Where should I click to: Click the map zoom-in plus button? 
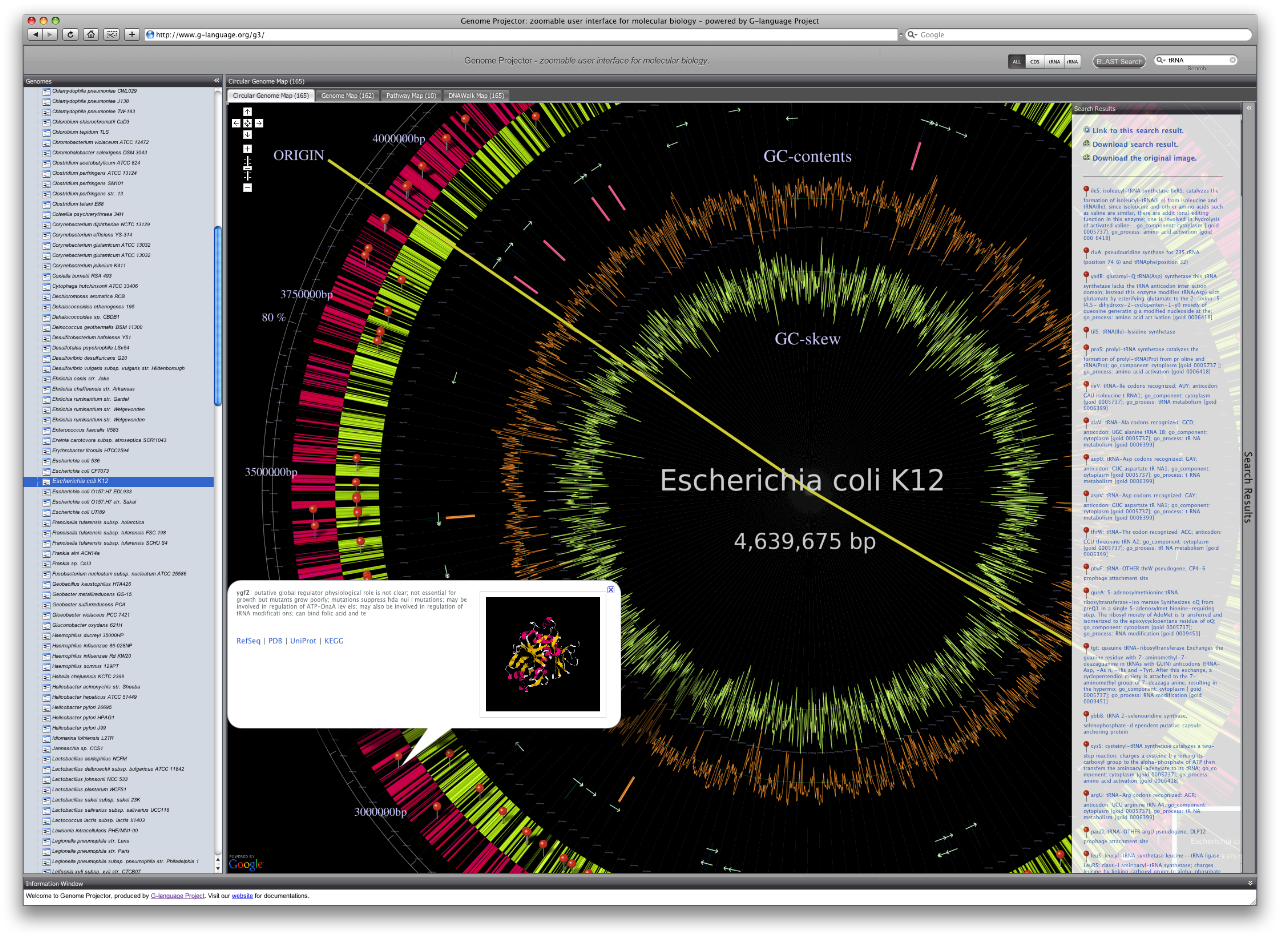(247, 149)
